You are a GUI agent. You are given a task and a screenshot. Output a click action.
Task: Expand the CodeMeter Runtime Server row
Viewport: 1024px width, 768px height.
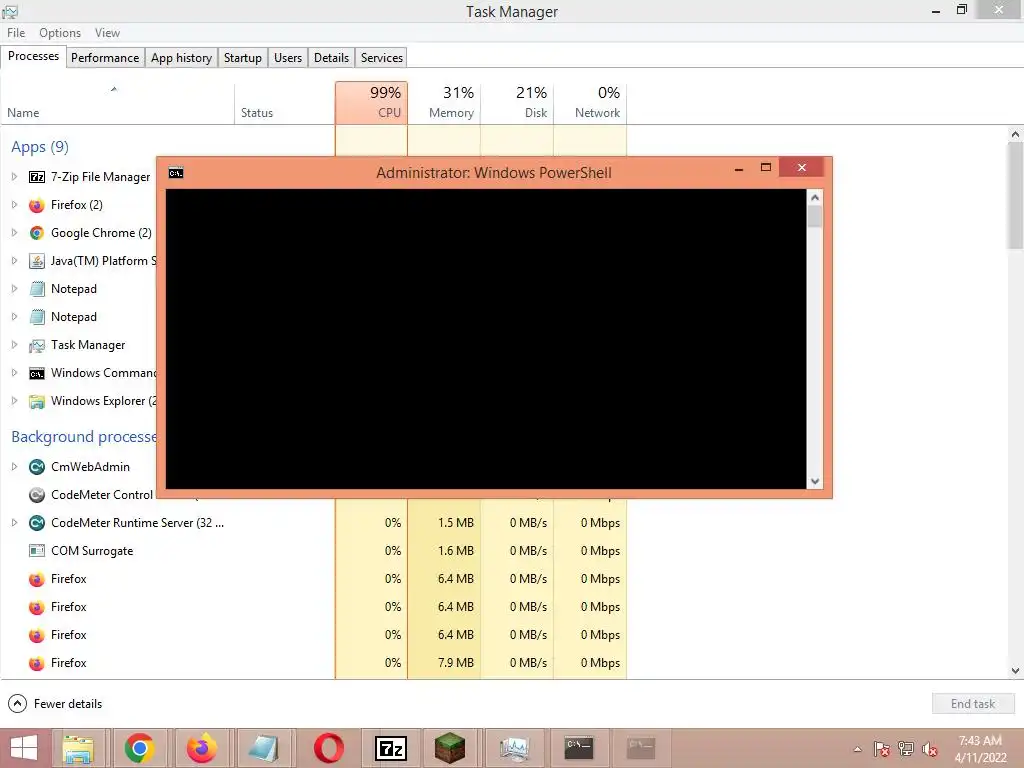pos(14,522)
